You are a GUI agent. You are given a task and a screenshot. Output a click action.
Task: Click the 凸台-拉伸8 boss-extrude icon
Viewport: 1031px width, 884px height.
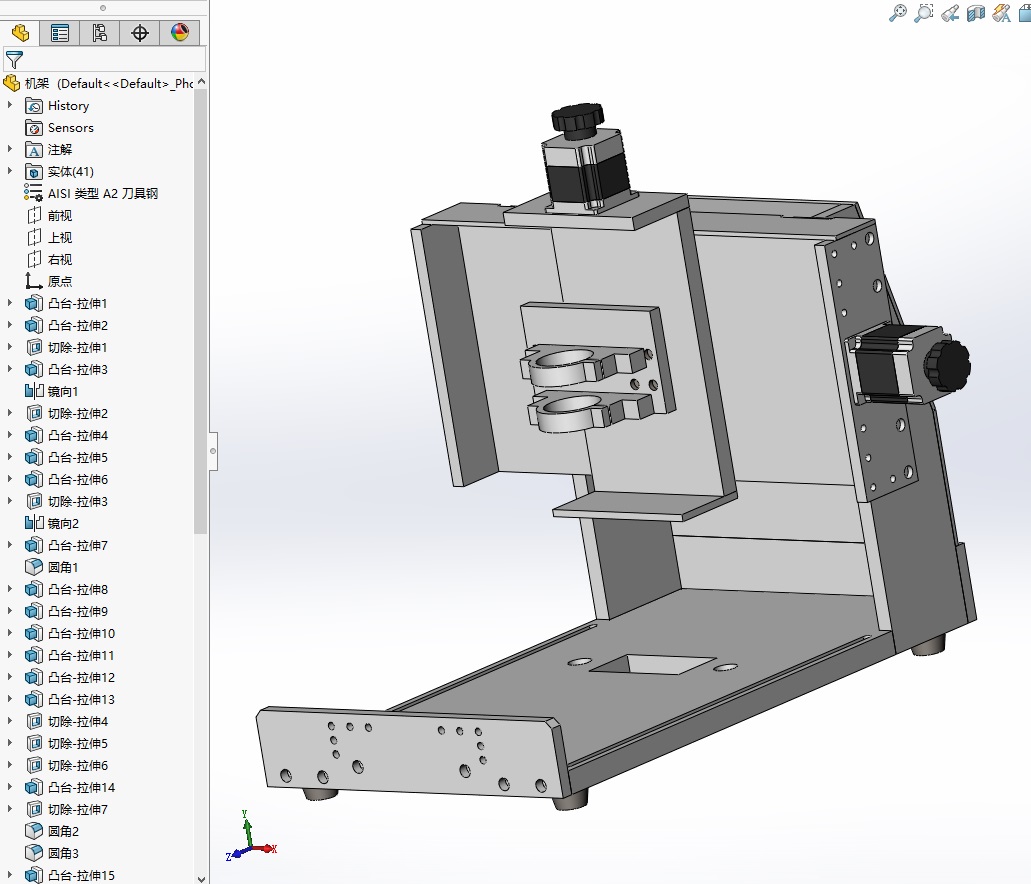(x=34, y=589)
